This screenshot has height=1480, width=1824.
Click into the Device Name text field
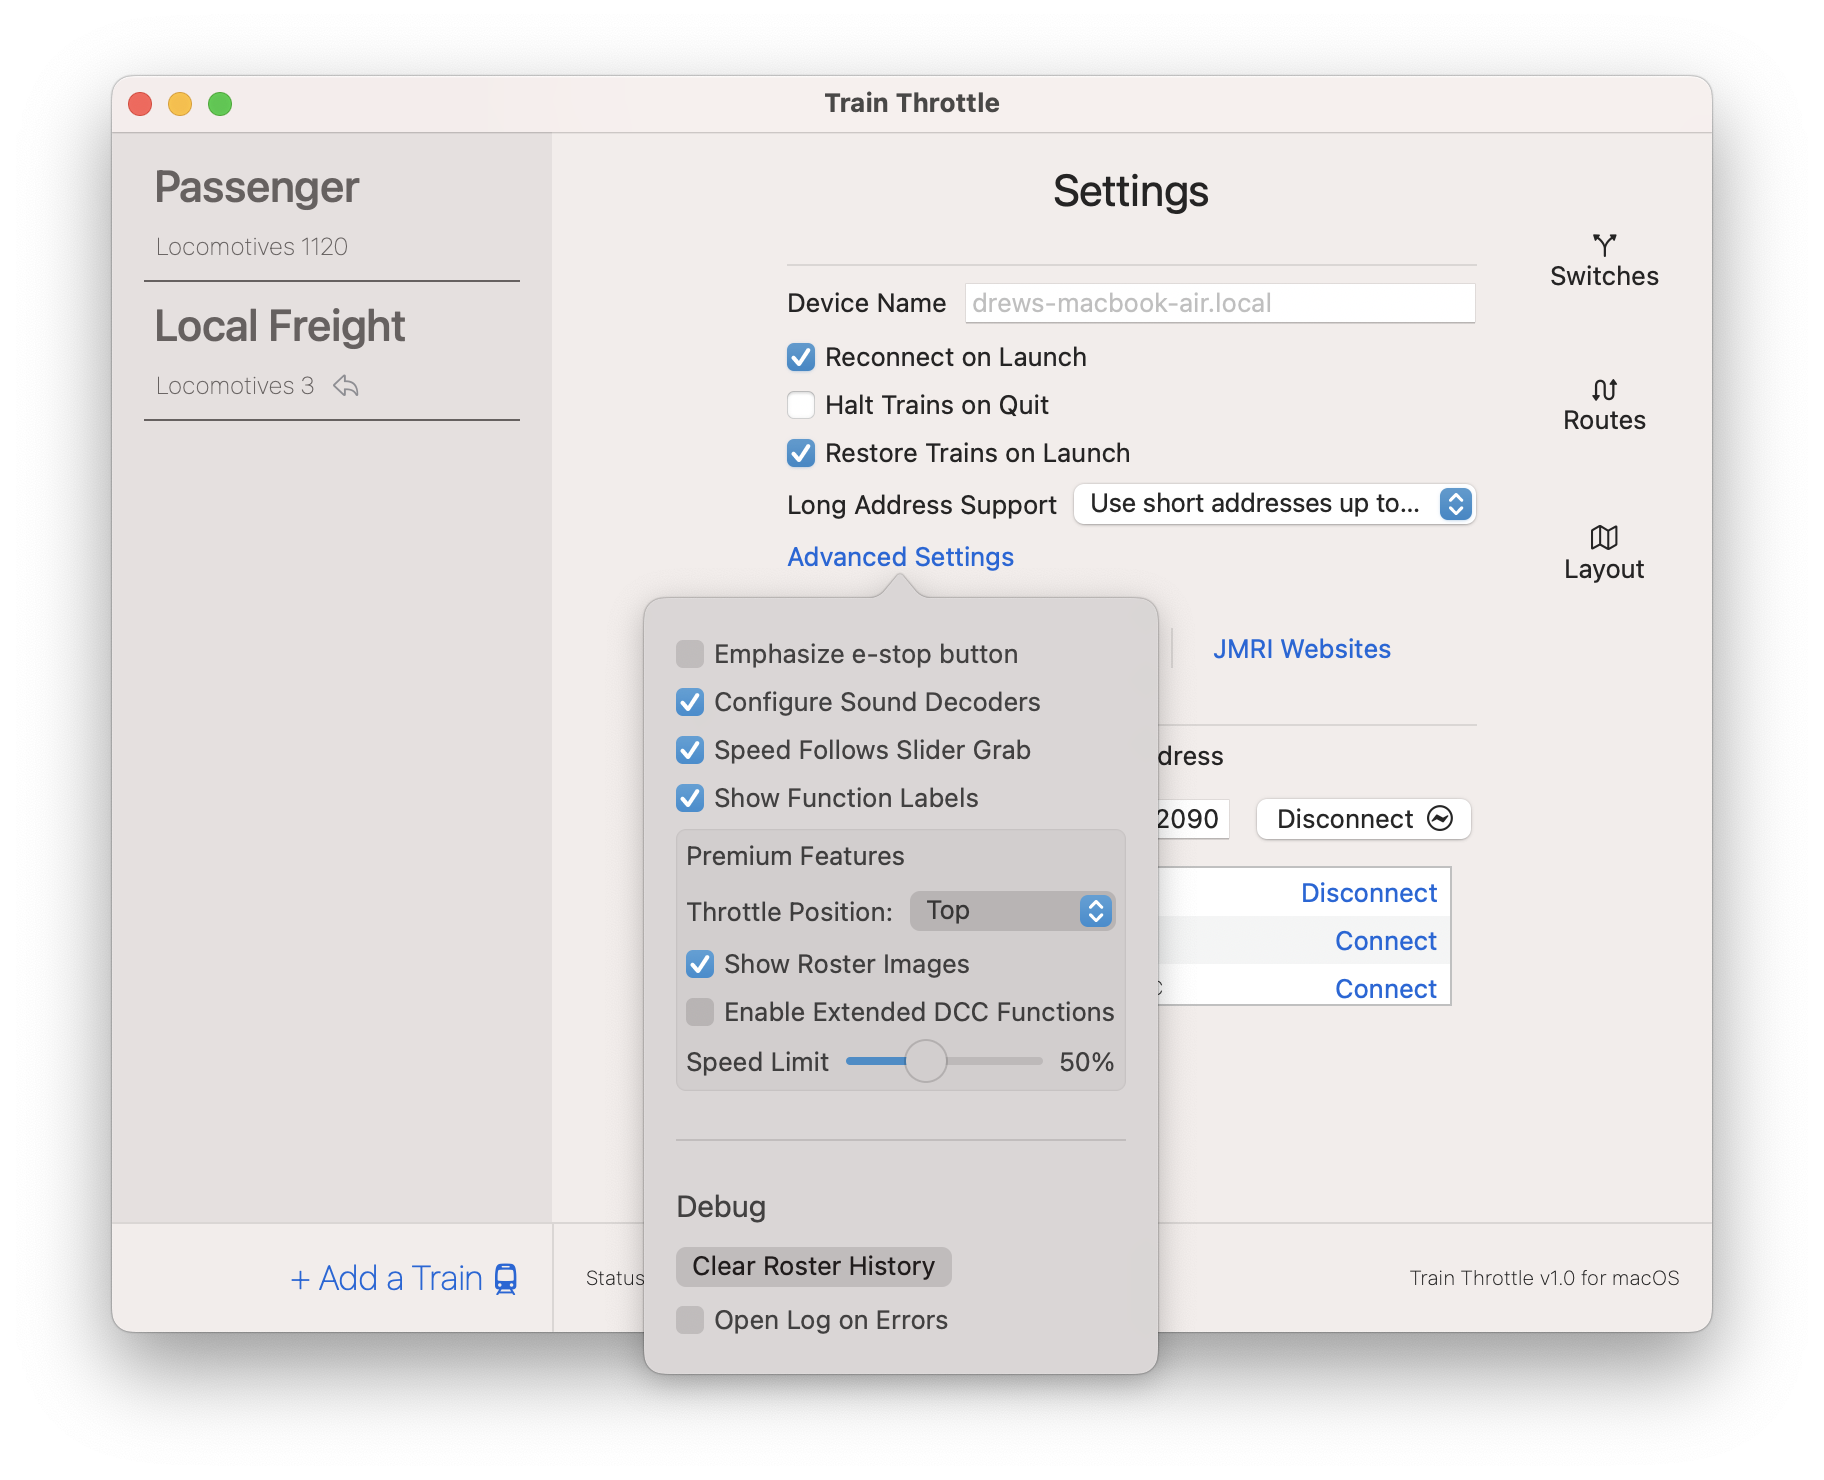coord(1219,303)
